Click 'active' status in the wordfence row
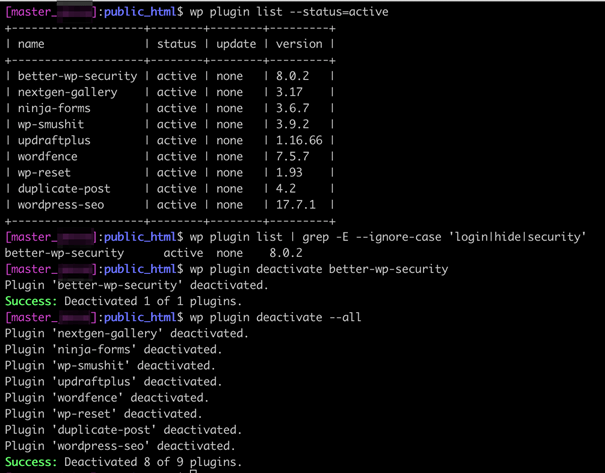The image size is (605, 473). pyautogui.click(x=176, y=156)
